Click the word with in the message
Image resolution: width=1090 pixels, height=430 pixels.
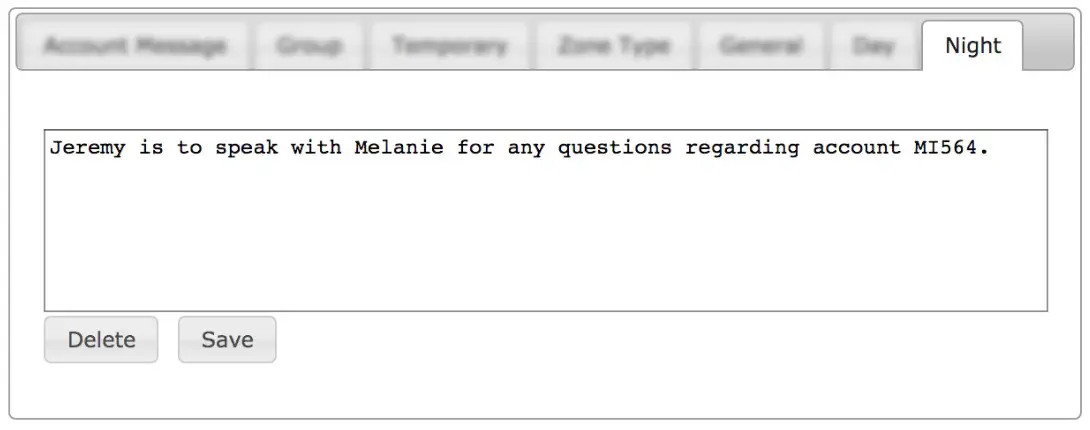tap(316, 147)
